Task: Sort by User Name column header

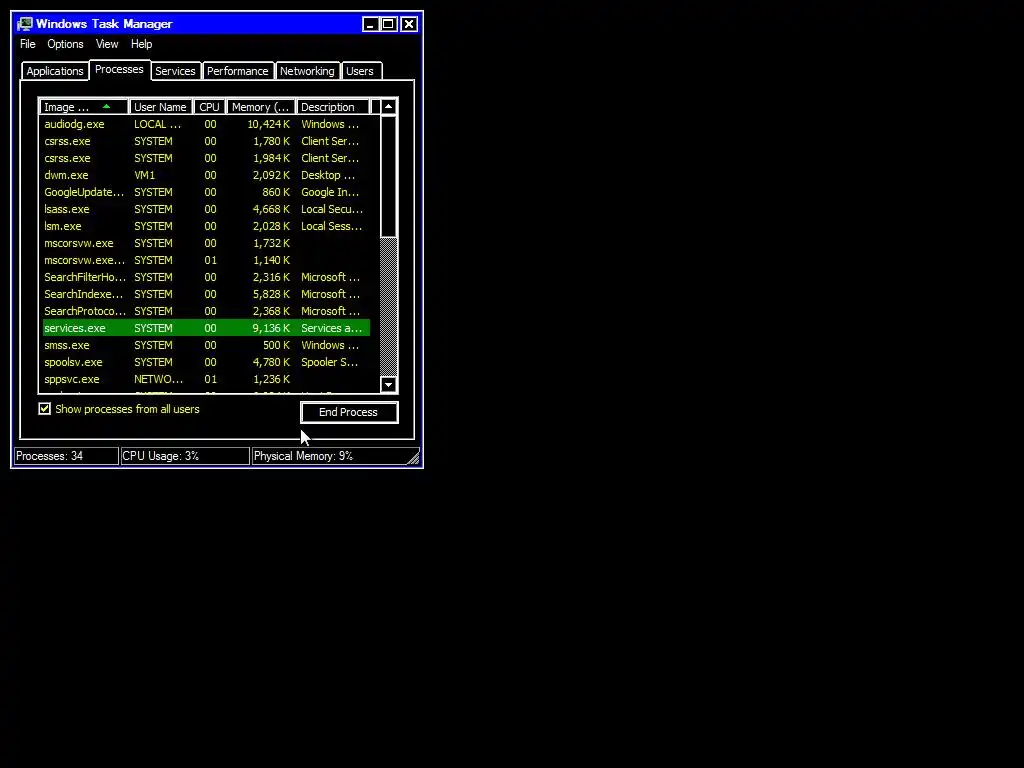Action: coord(161,107)
